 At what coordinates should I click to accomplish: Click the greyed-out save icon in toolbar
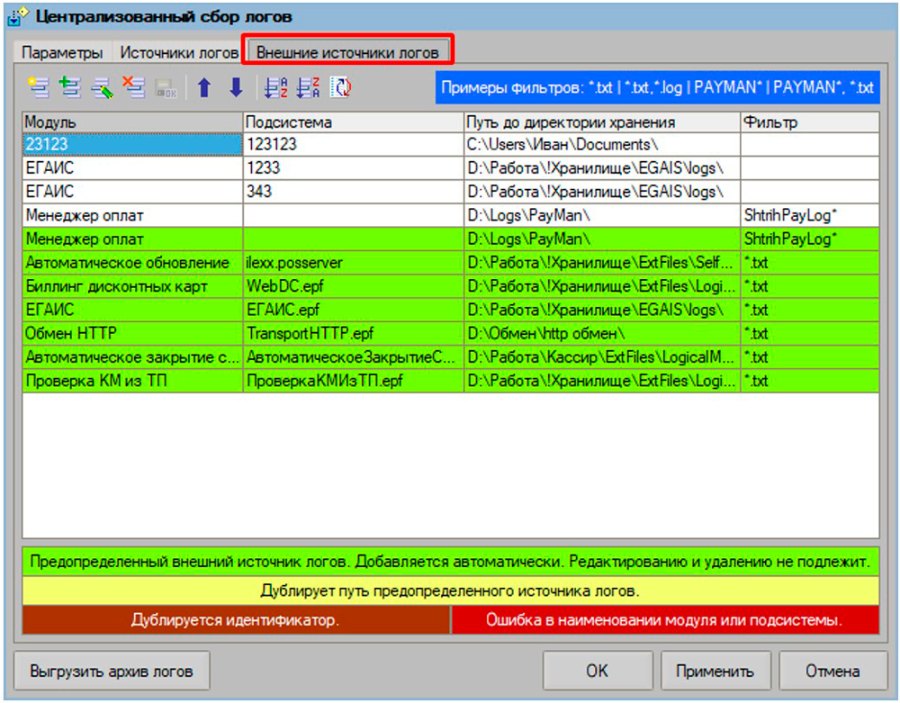pyautogui.click(x=166, y=88)
